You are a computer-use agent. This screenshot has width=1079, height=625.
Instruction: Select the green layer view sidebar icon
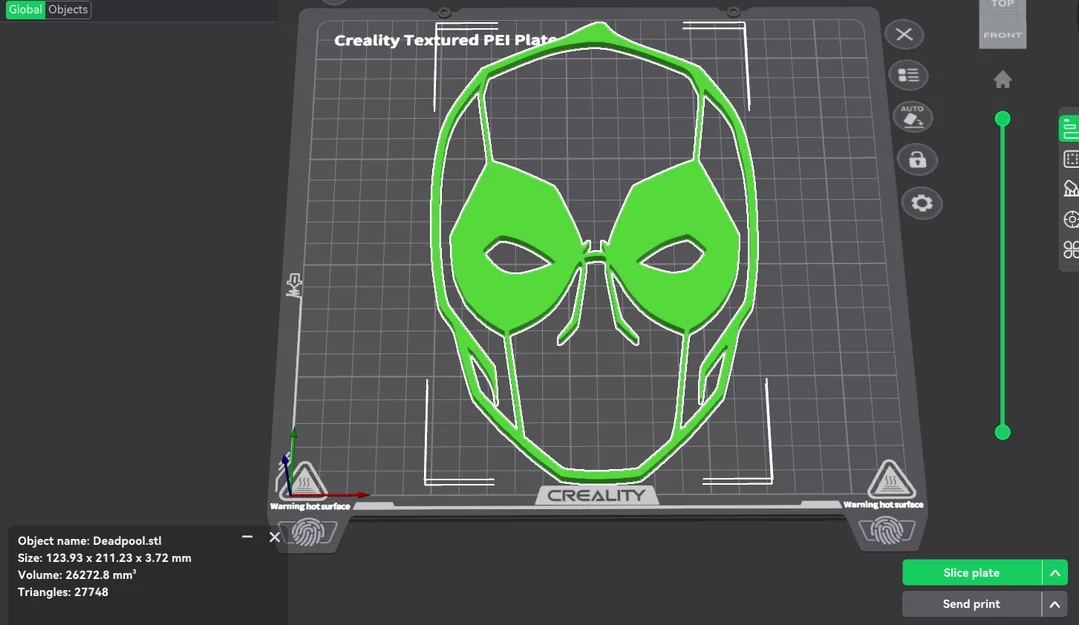coord(1069,129)
